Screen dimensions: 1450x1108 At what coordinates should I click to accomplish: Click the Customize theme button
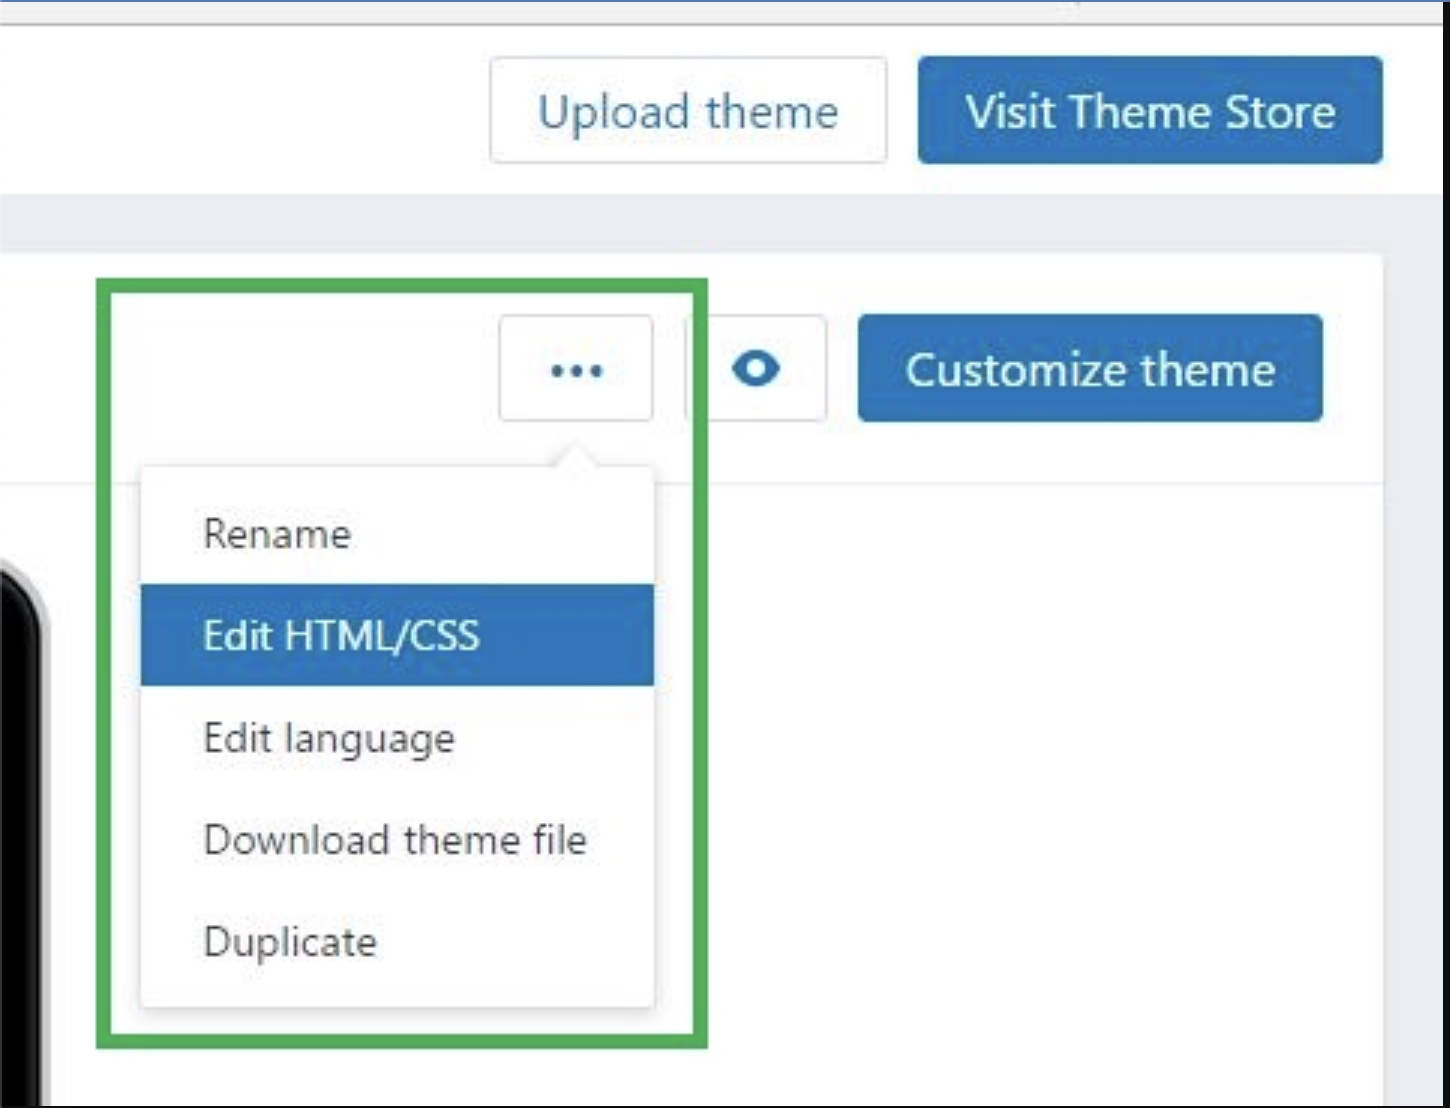[x=1090, y=369]
